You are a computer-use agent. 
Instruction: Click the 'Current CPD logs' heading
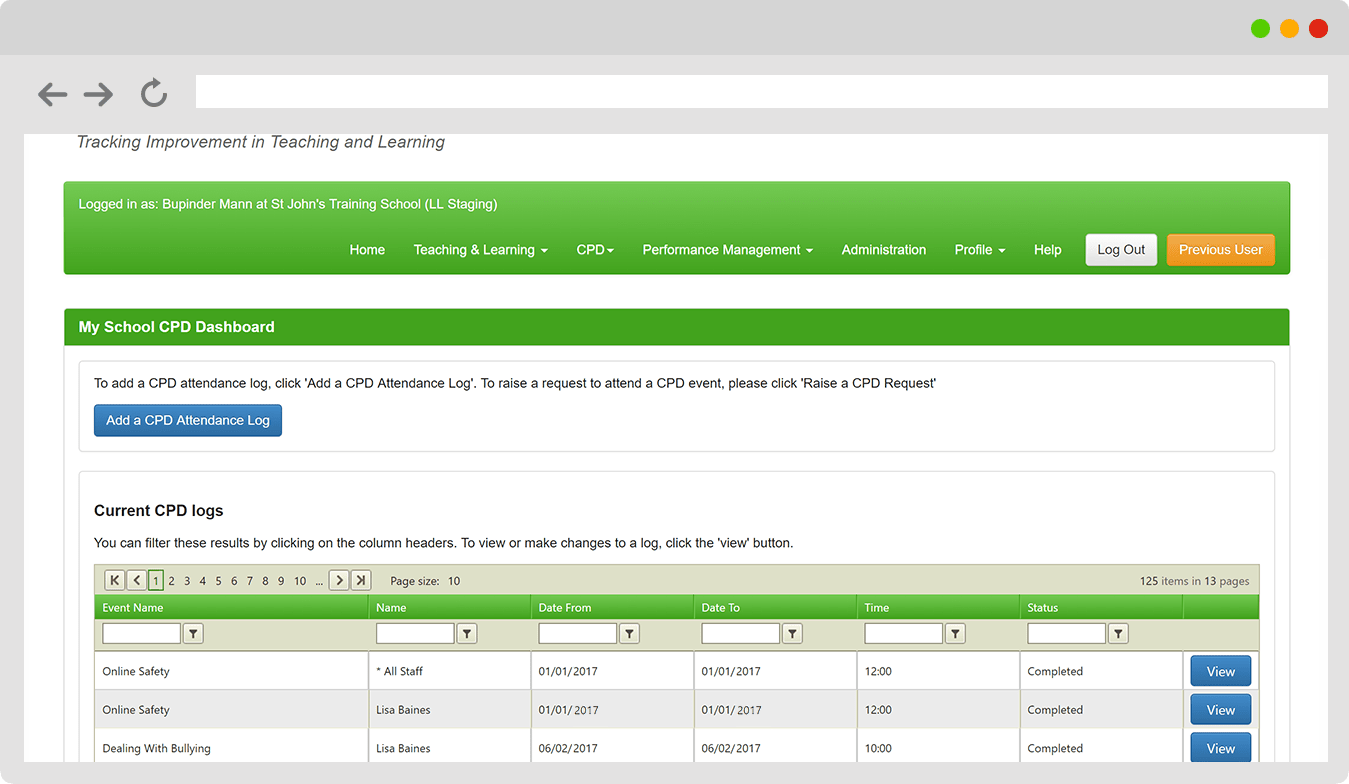(159, 511)
